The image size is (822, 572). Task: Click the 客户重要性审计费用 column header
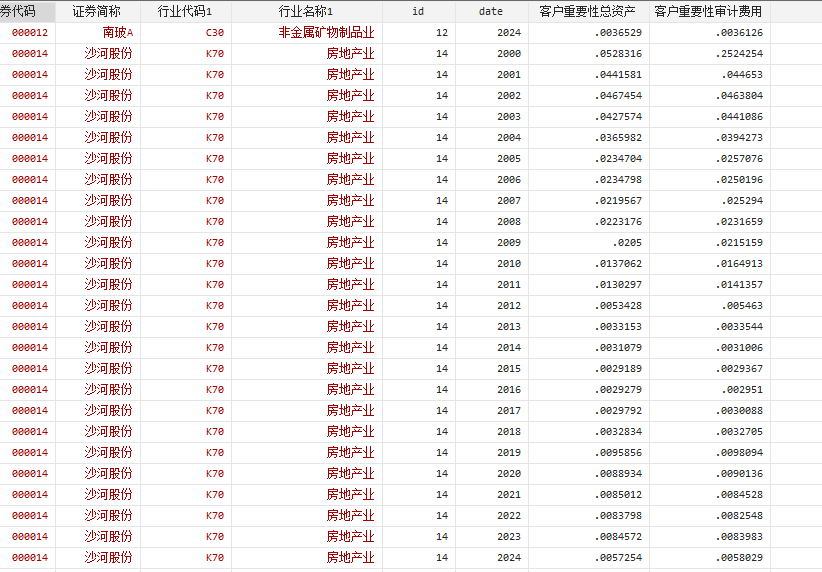[x=708, y=11]
